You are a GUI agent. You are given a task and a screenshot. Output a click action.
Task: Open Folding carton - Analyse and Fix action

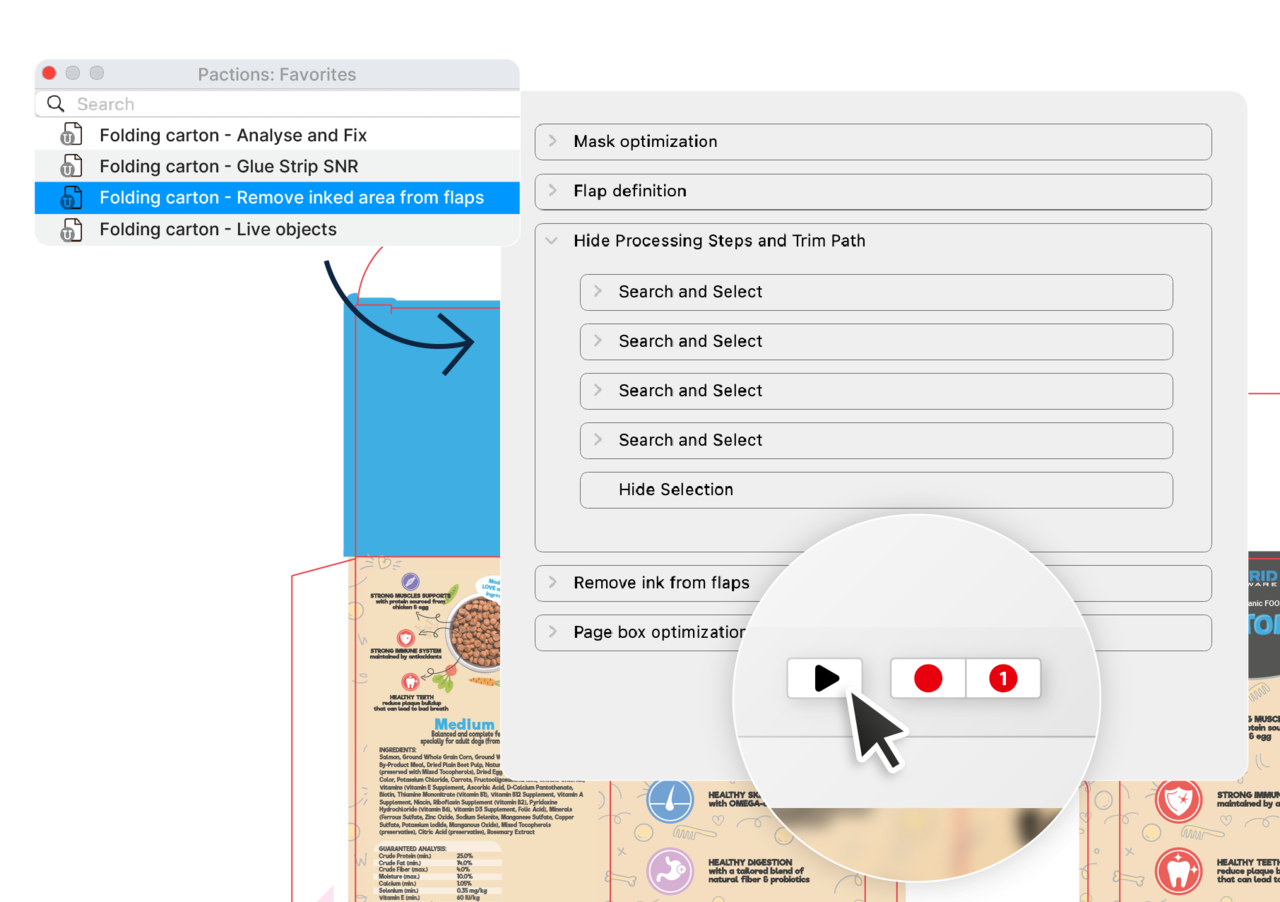coord(277,135)
